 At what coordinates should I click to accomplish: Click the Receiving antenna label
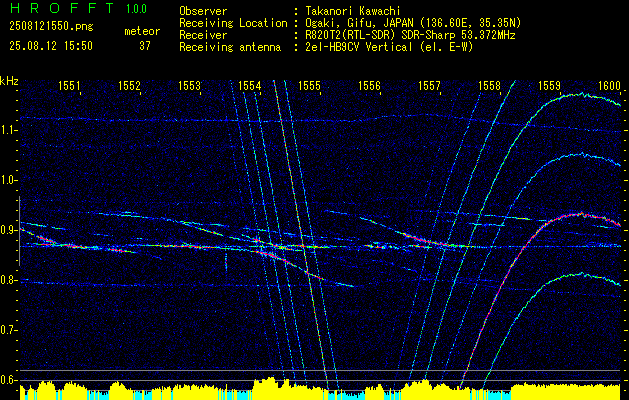click(230, 47)
